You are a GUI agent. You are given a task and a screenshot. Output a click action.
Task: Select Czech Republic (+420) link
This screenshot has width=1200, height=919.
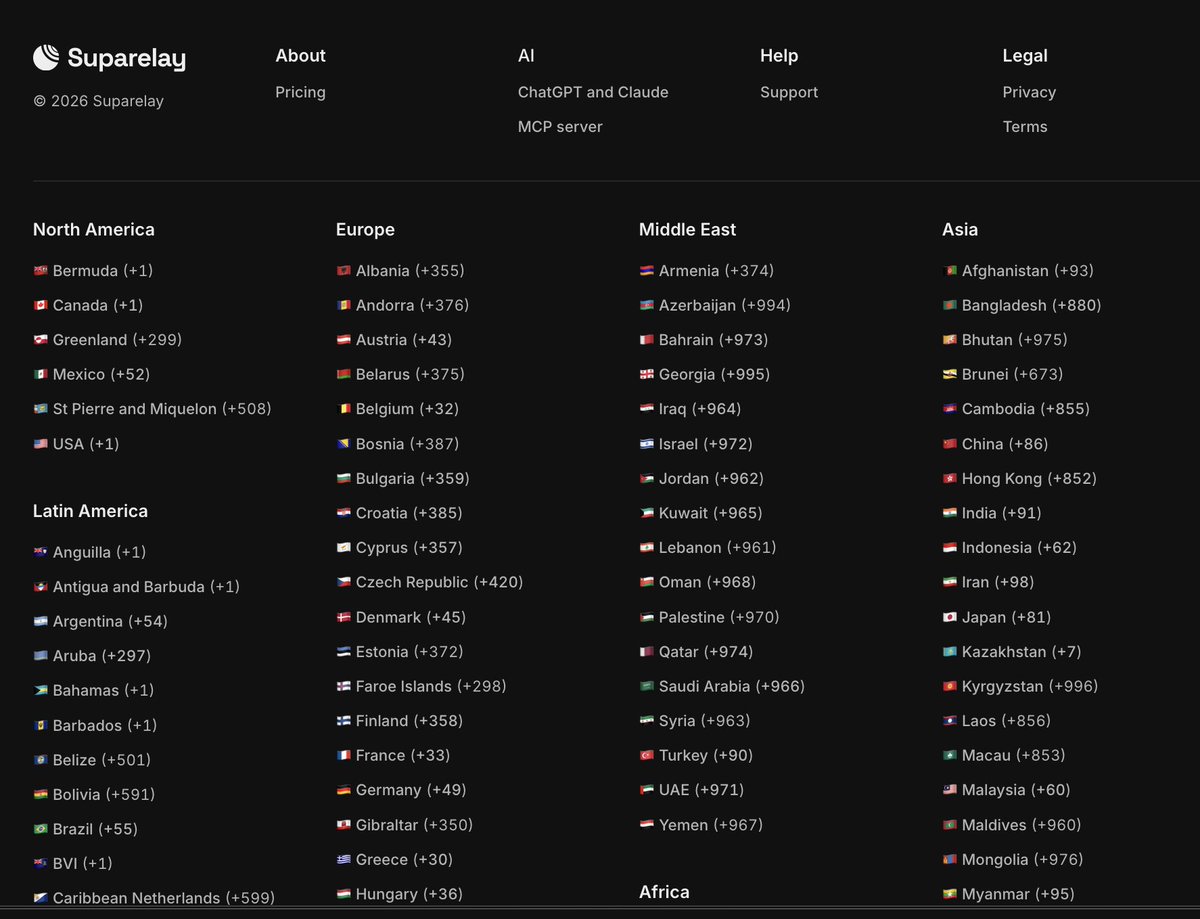430,582
